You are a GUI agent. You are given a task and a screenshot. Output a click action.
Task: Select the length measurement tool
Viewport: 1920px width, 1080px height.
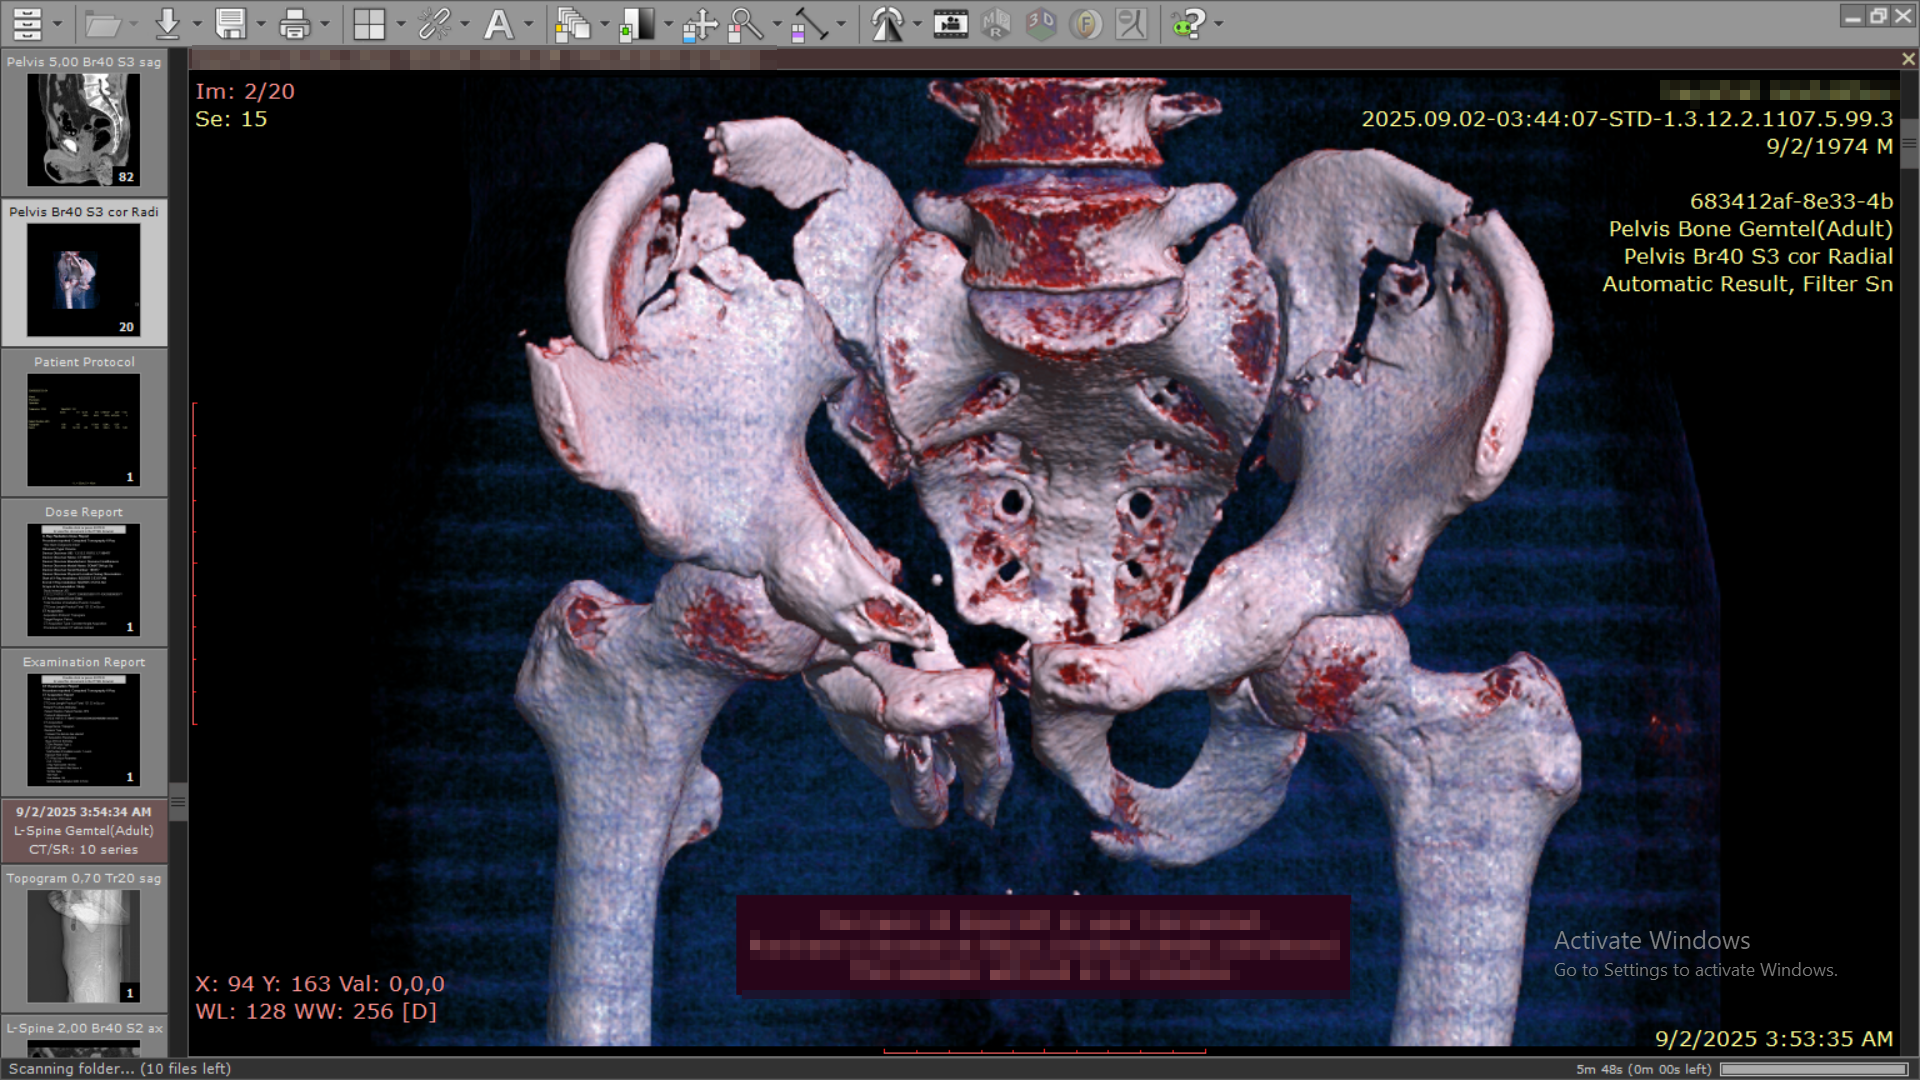click(809, 23)
